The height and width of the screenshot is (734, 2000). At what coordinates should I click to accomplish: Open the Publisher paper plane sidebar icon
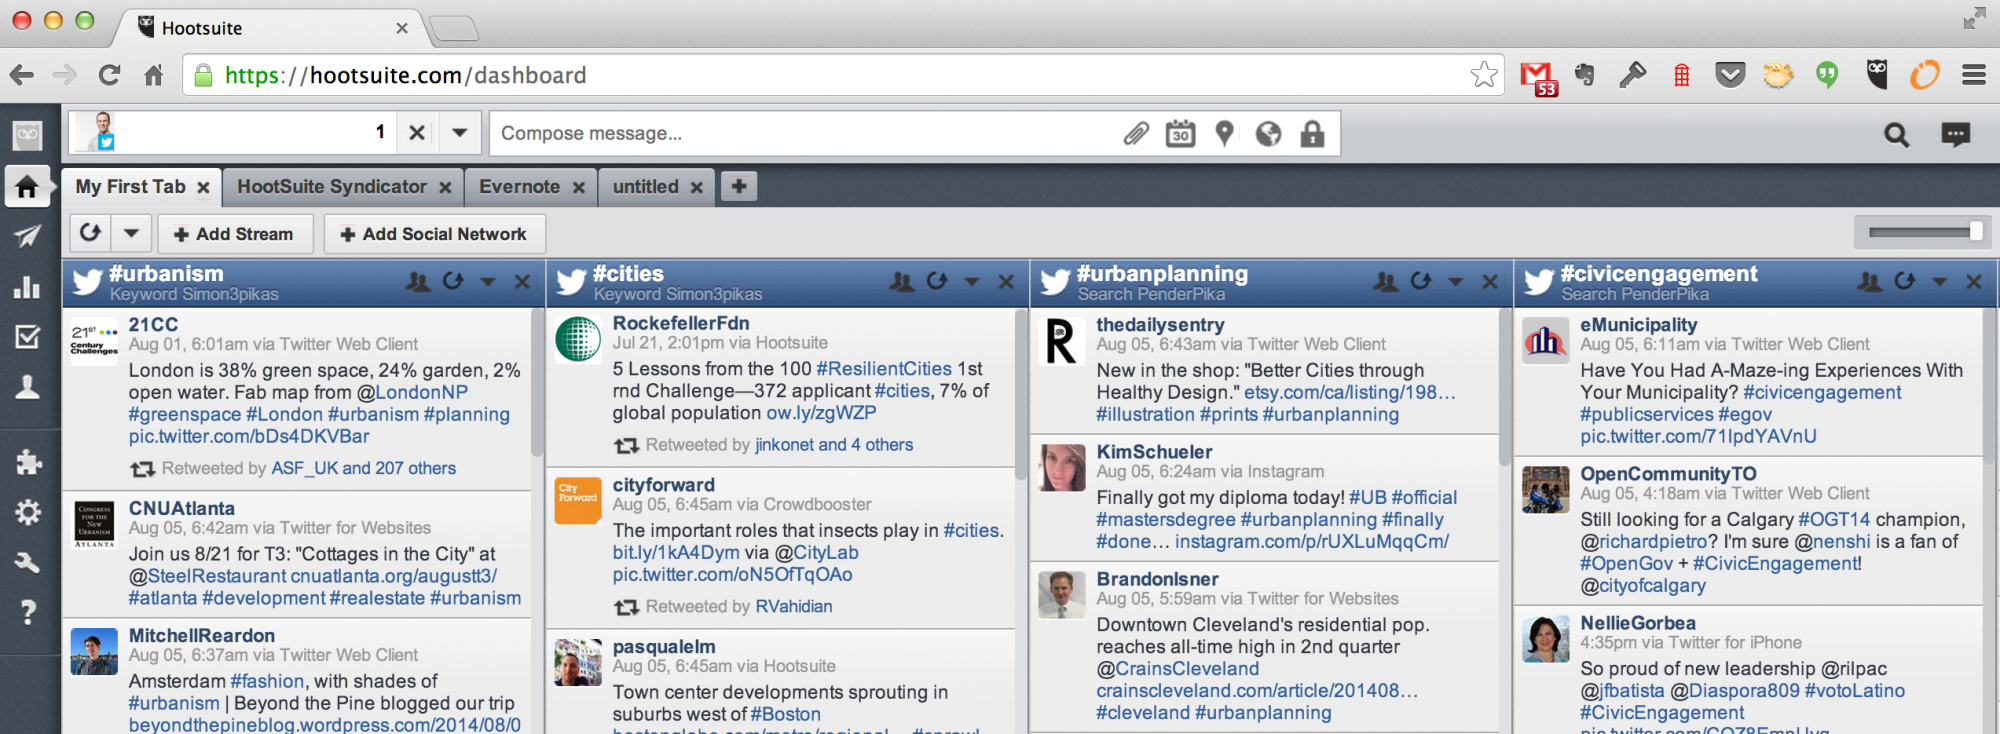point(27,236)
